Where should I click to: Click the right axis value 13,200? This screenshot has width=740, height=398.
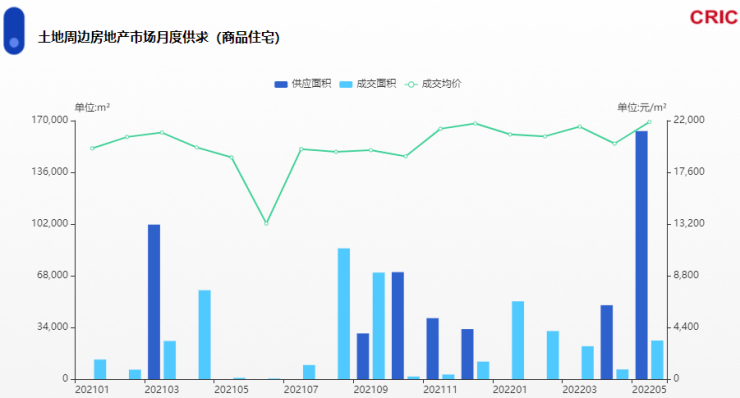689,223
